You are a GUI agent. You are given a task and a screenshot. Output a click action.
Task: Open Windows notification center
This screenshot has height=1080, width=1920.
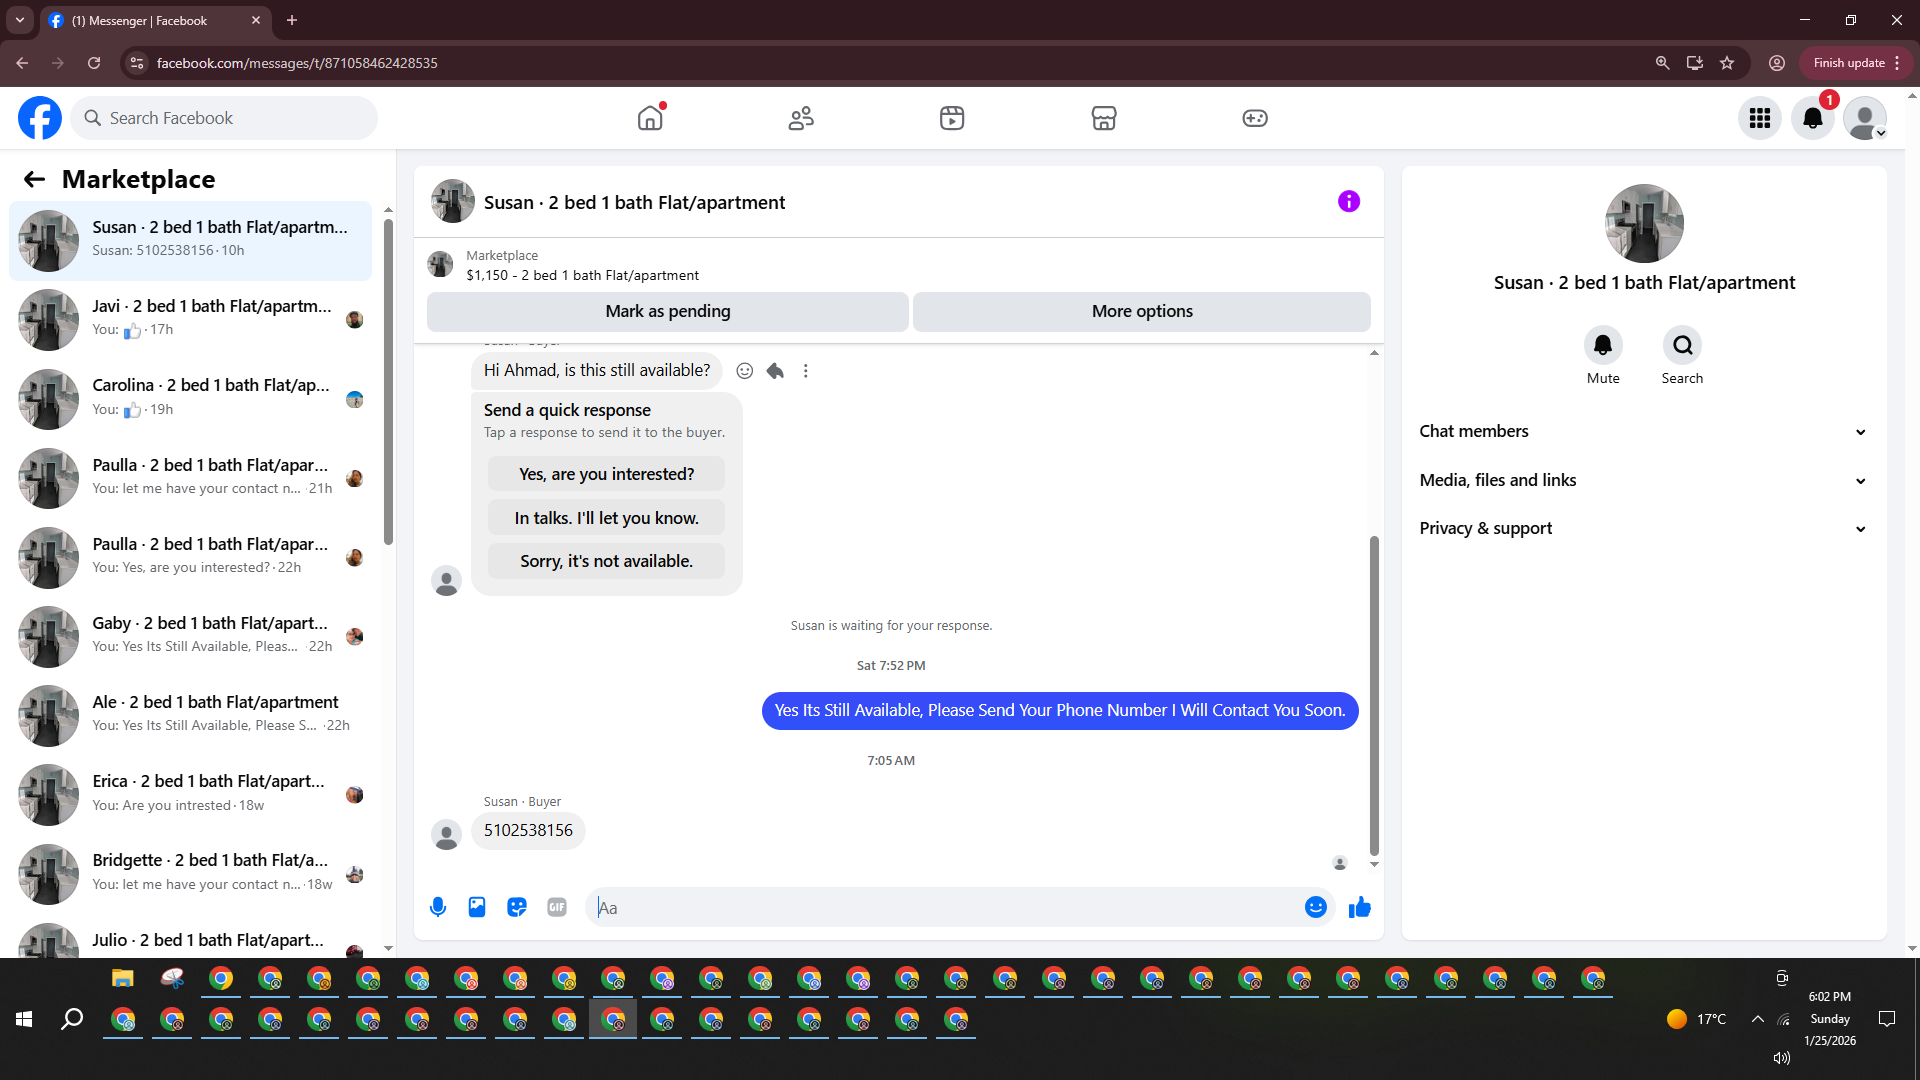coord(1887,1019)
